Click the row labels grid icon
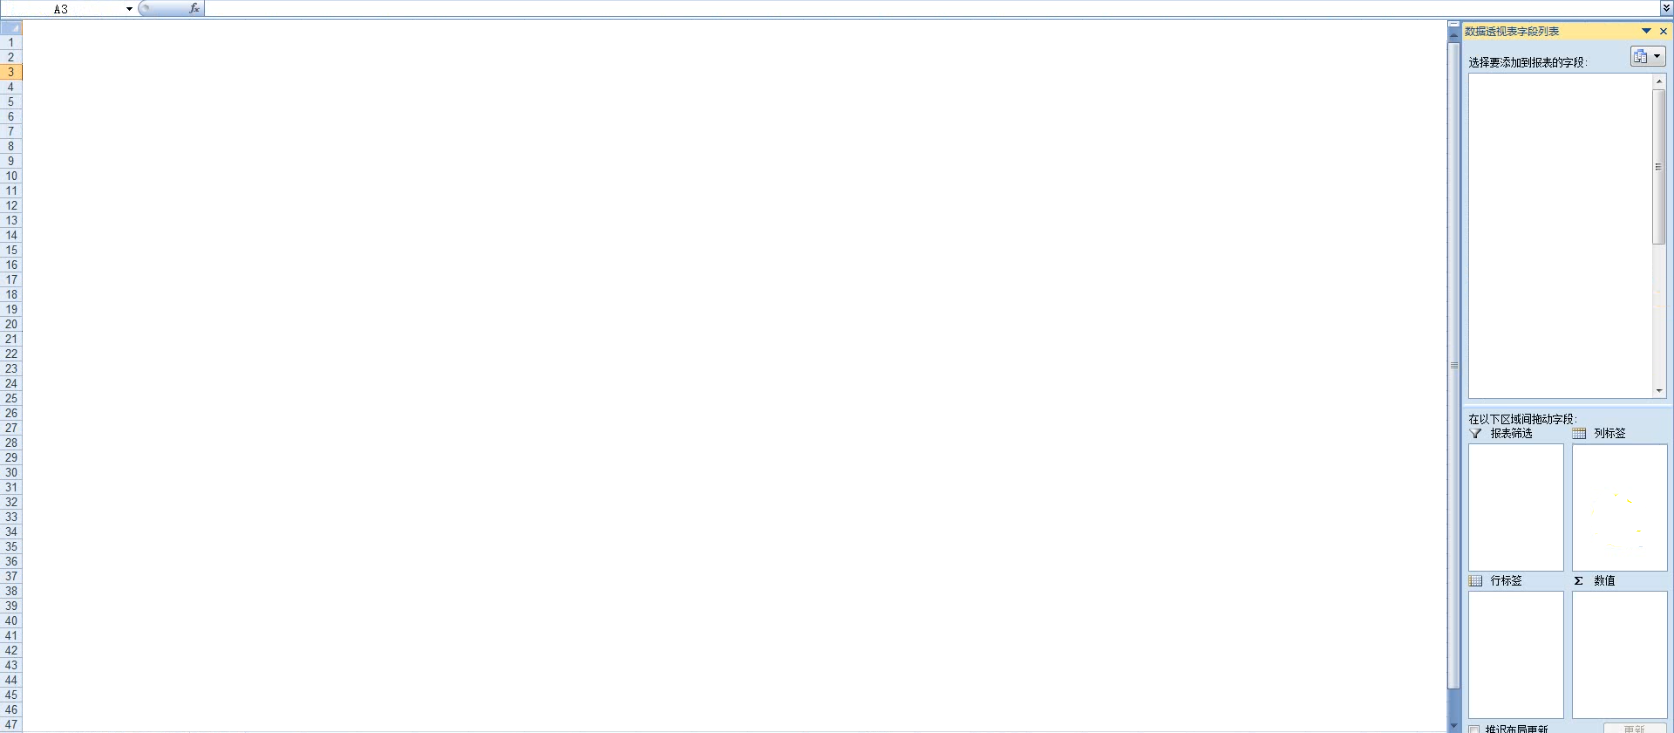This screenshot has height=733, width=1674. pos(1476,581)
